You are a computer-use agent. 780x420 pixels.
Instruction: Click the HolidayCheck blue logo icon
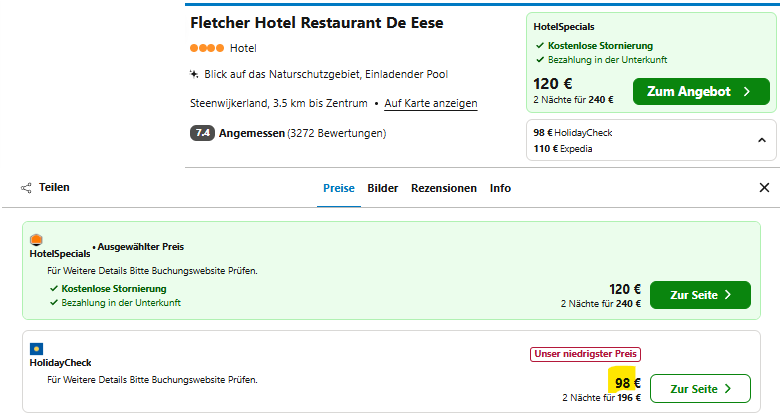point(36,349)
